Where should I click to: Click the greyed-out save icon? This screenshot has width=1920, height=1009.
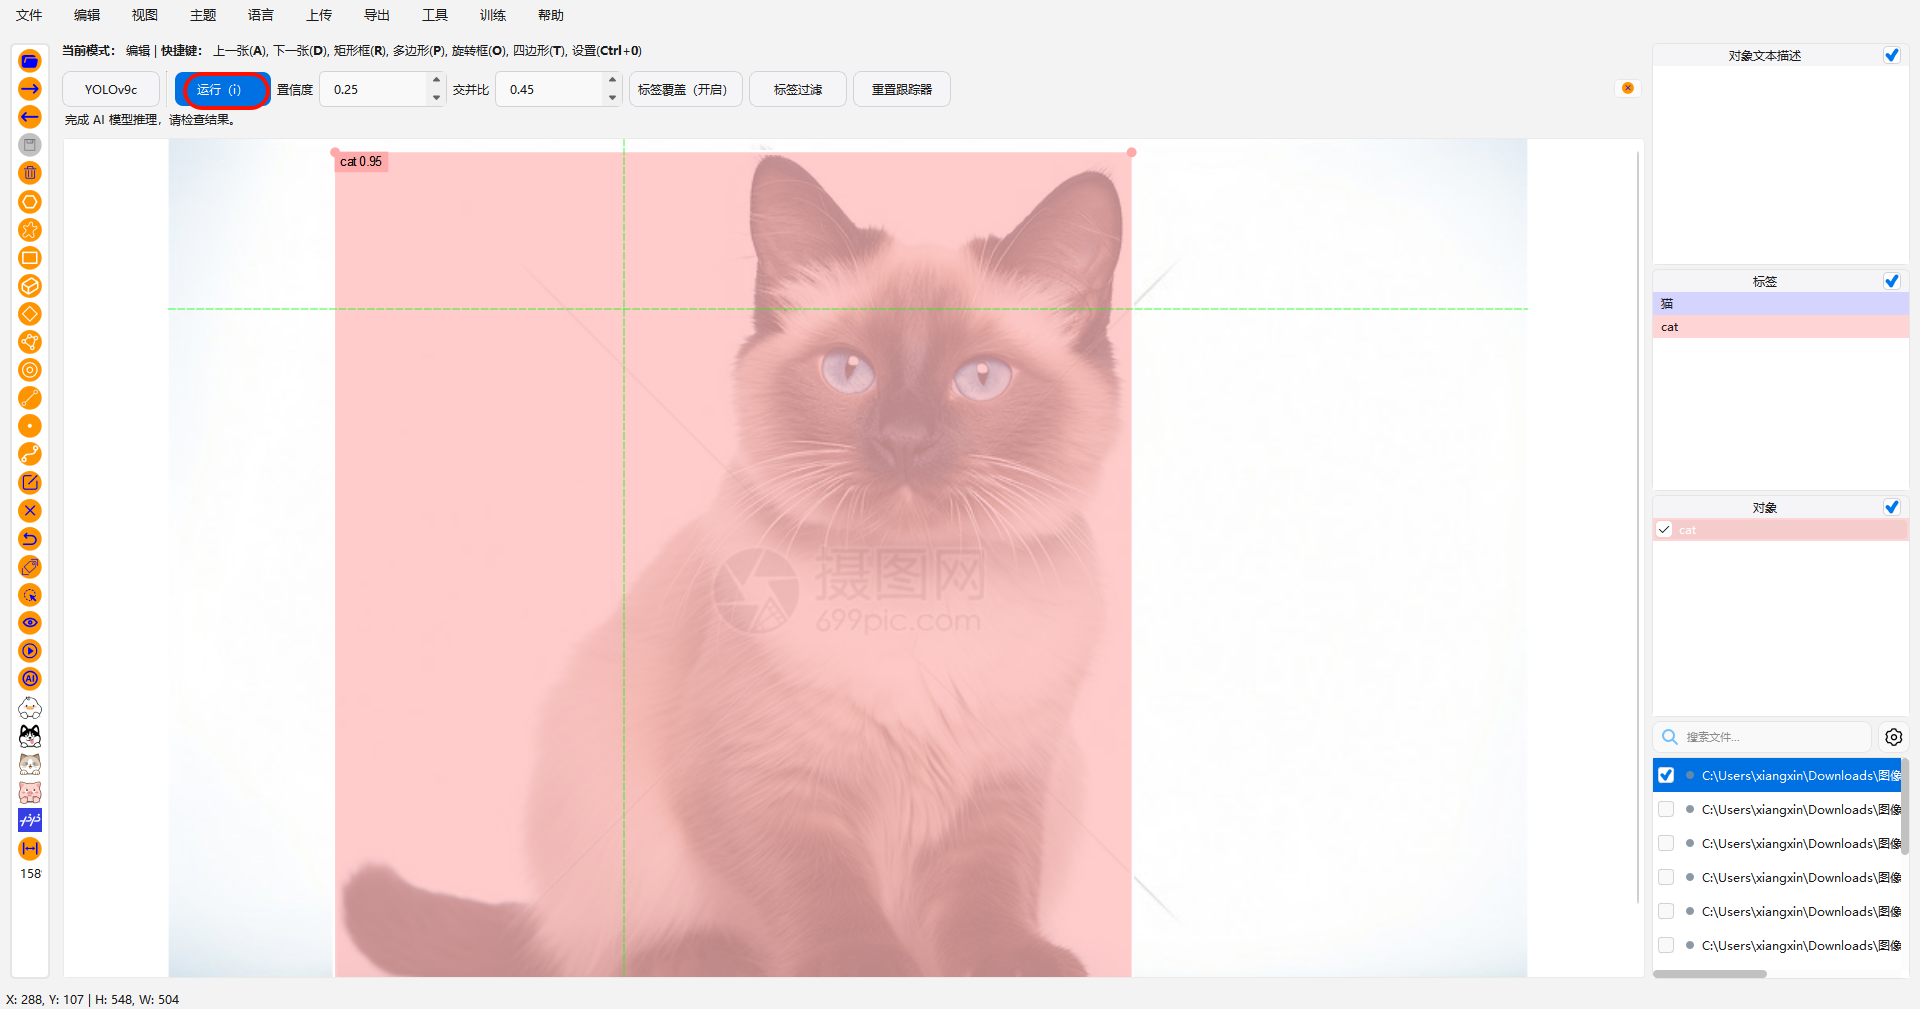(30, 145)
